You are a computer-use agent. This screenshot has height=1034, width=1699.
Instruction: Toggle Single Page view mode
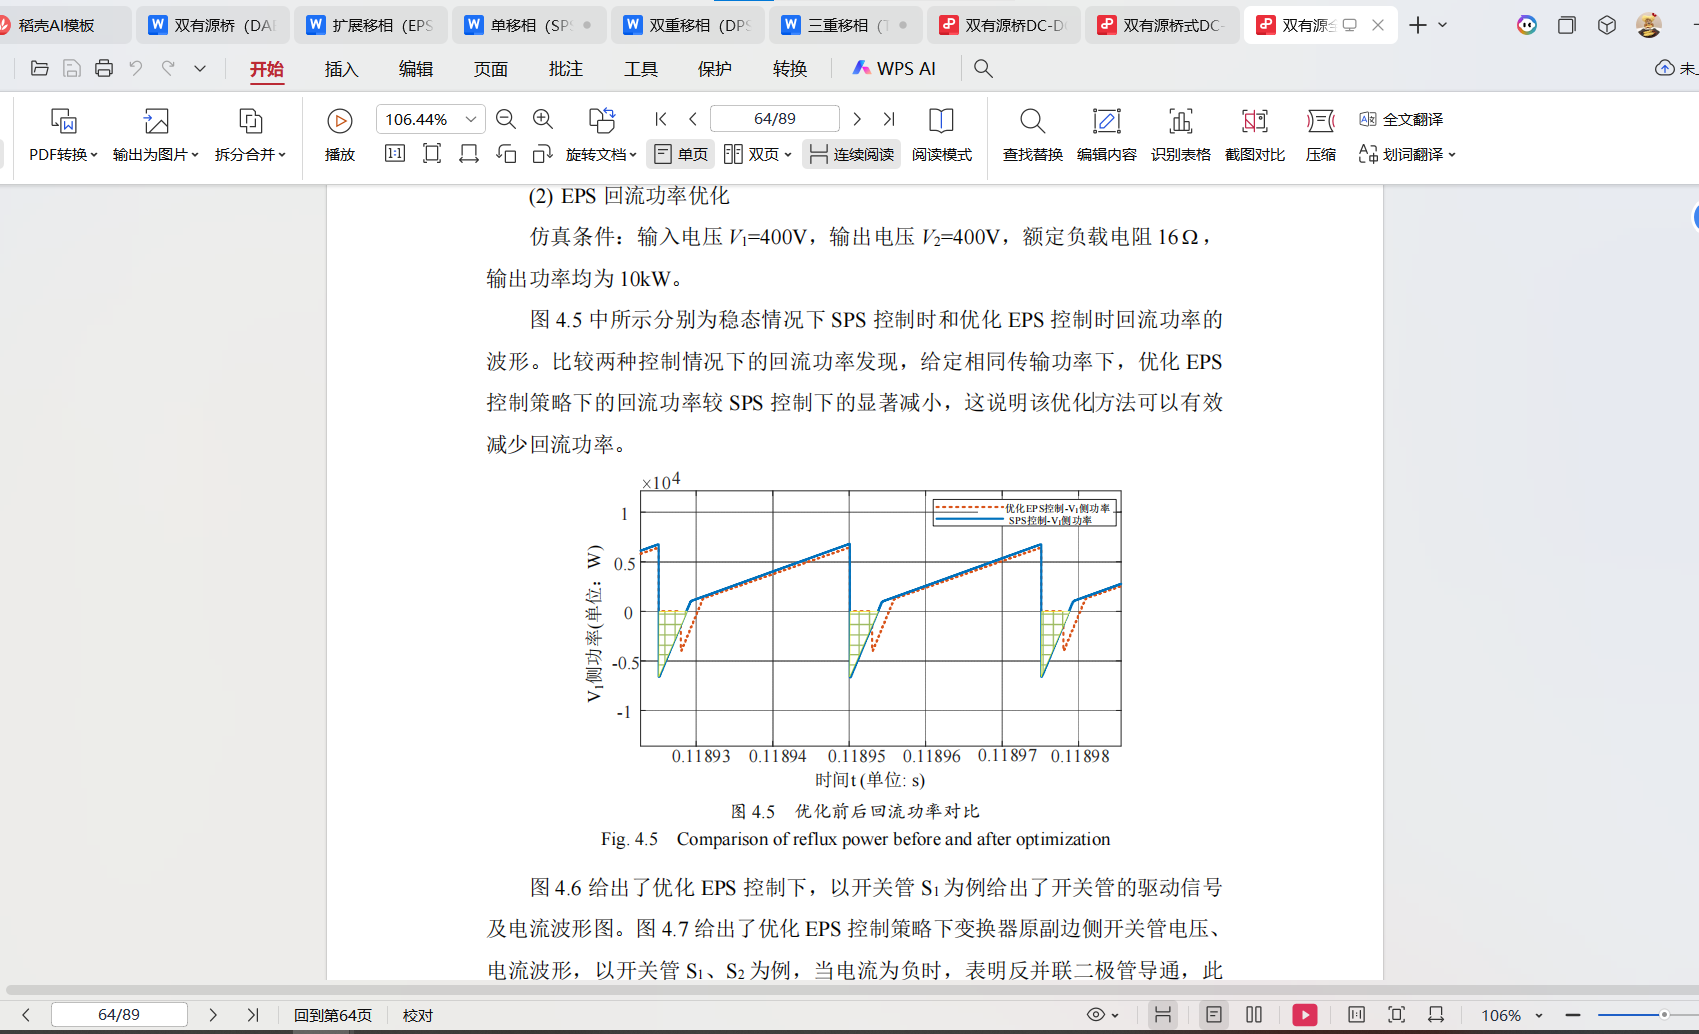click(681, 154)
